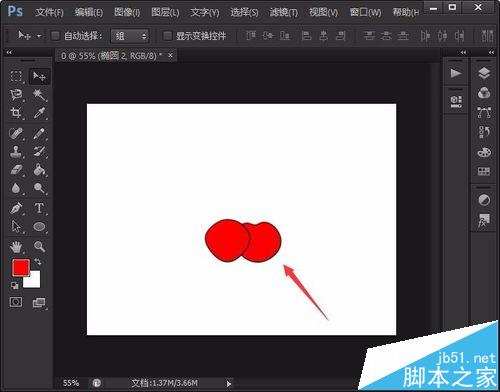Select the Healing Brush tool

(16, 134)
